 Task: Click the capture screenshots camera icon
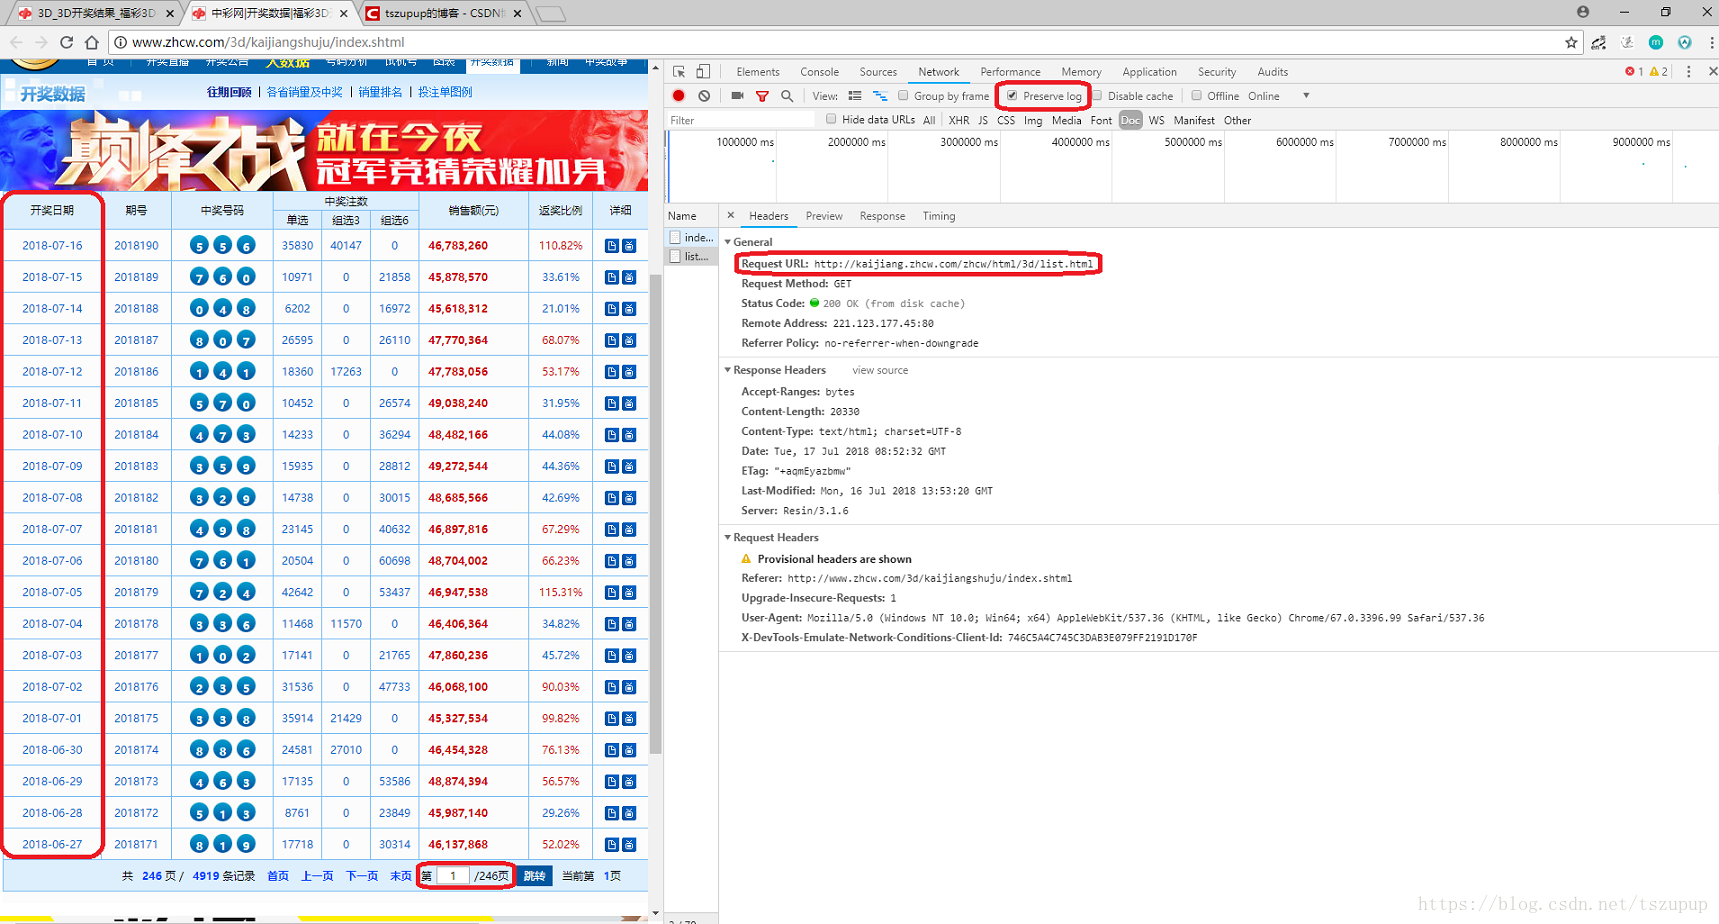click(x=737, y=96)
